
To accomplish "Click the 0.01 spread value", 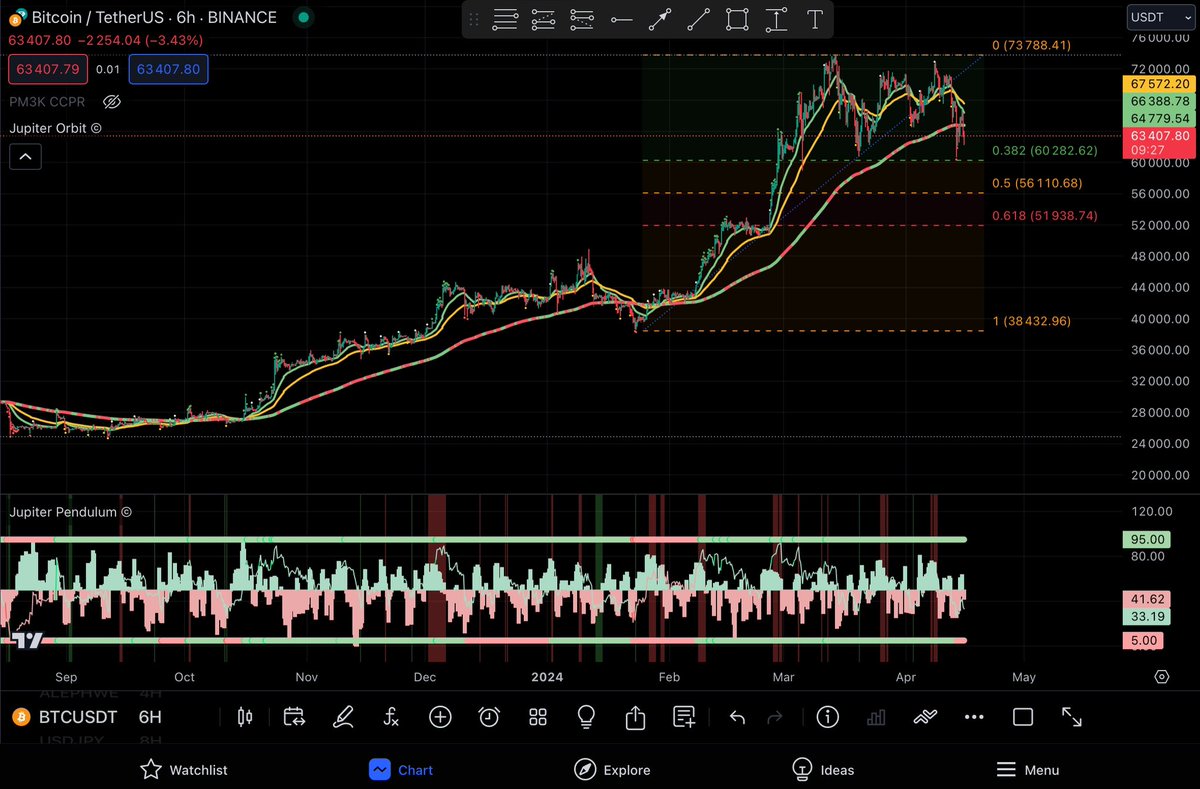I will (108, 70).
